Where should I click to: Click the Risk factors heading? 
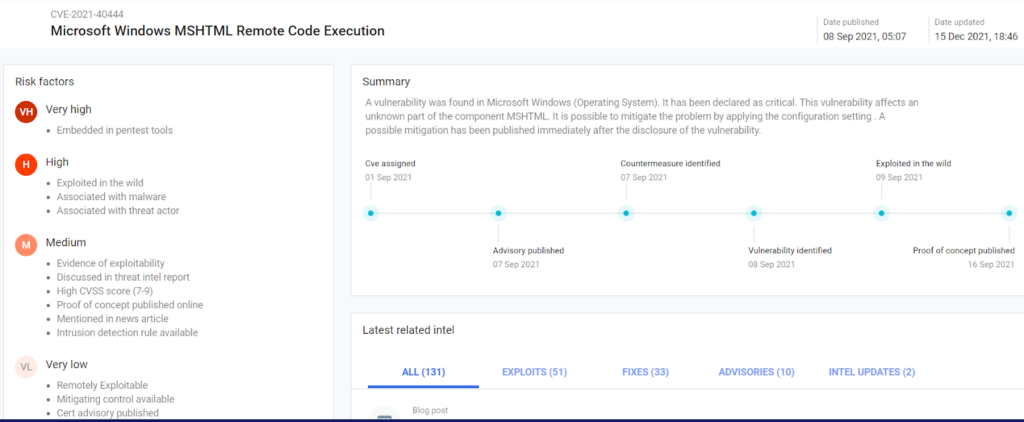44,82
